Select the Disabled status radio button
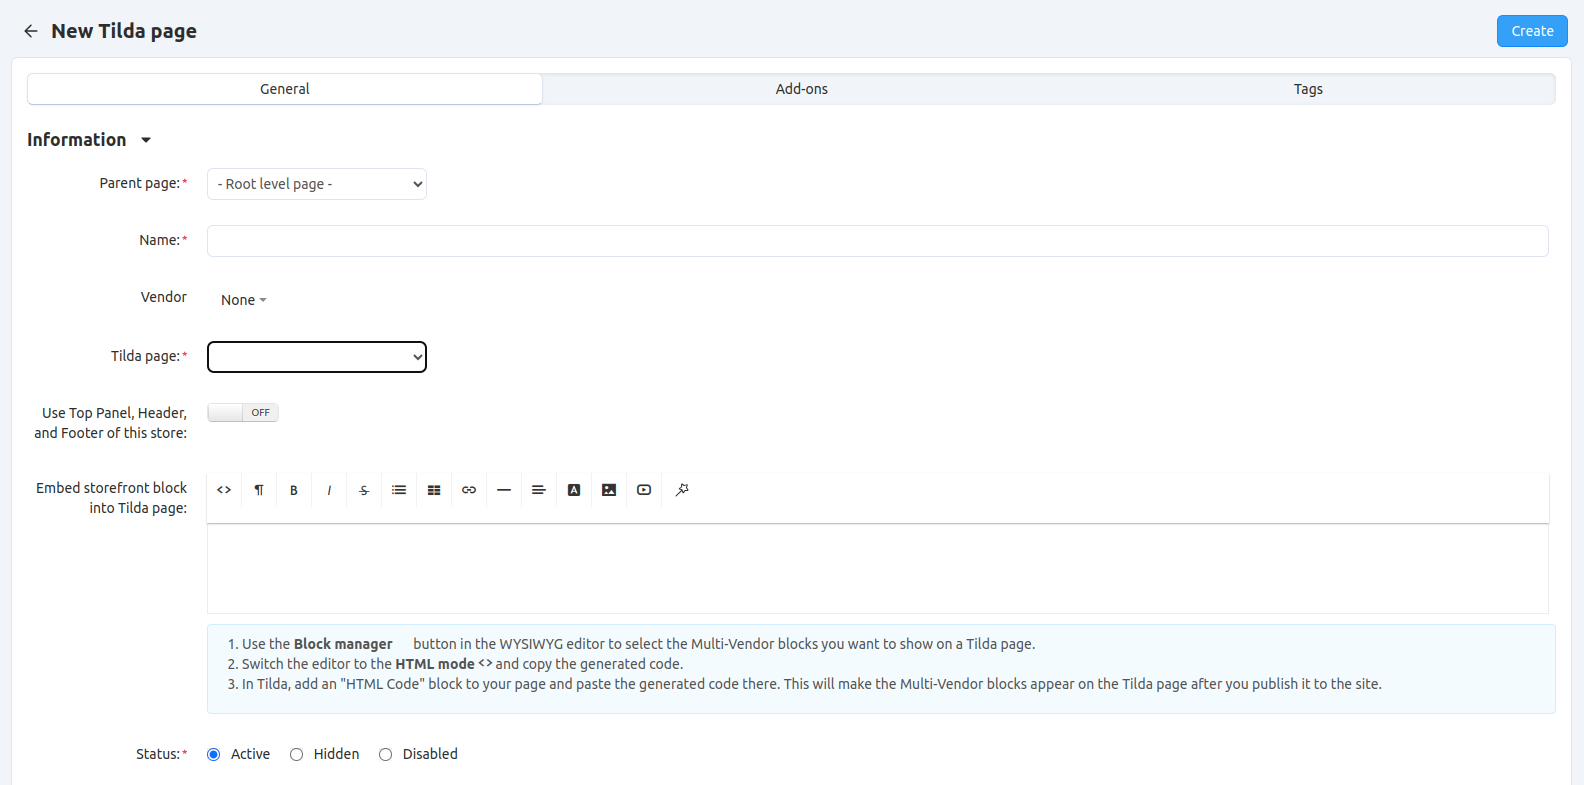The width and height of the screenshot is (1584, 785). click(x=385, y=755)
